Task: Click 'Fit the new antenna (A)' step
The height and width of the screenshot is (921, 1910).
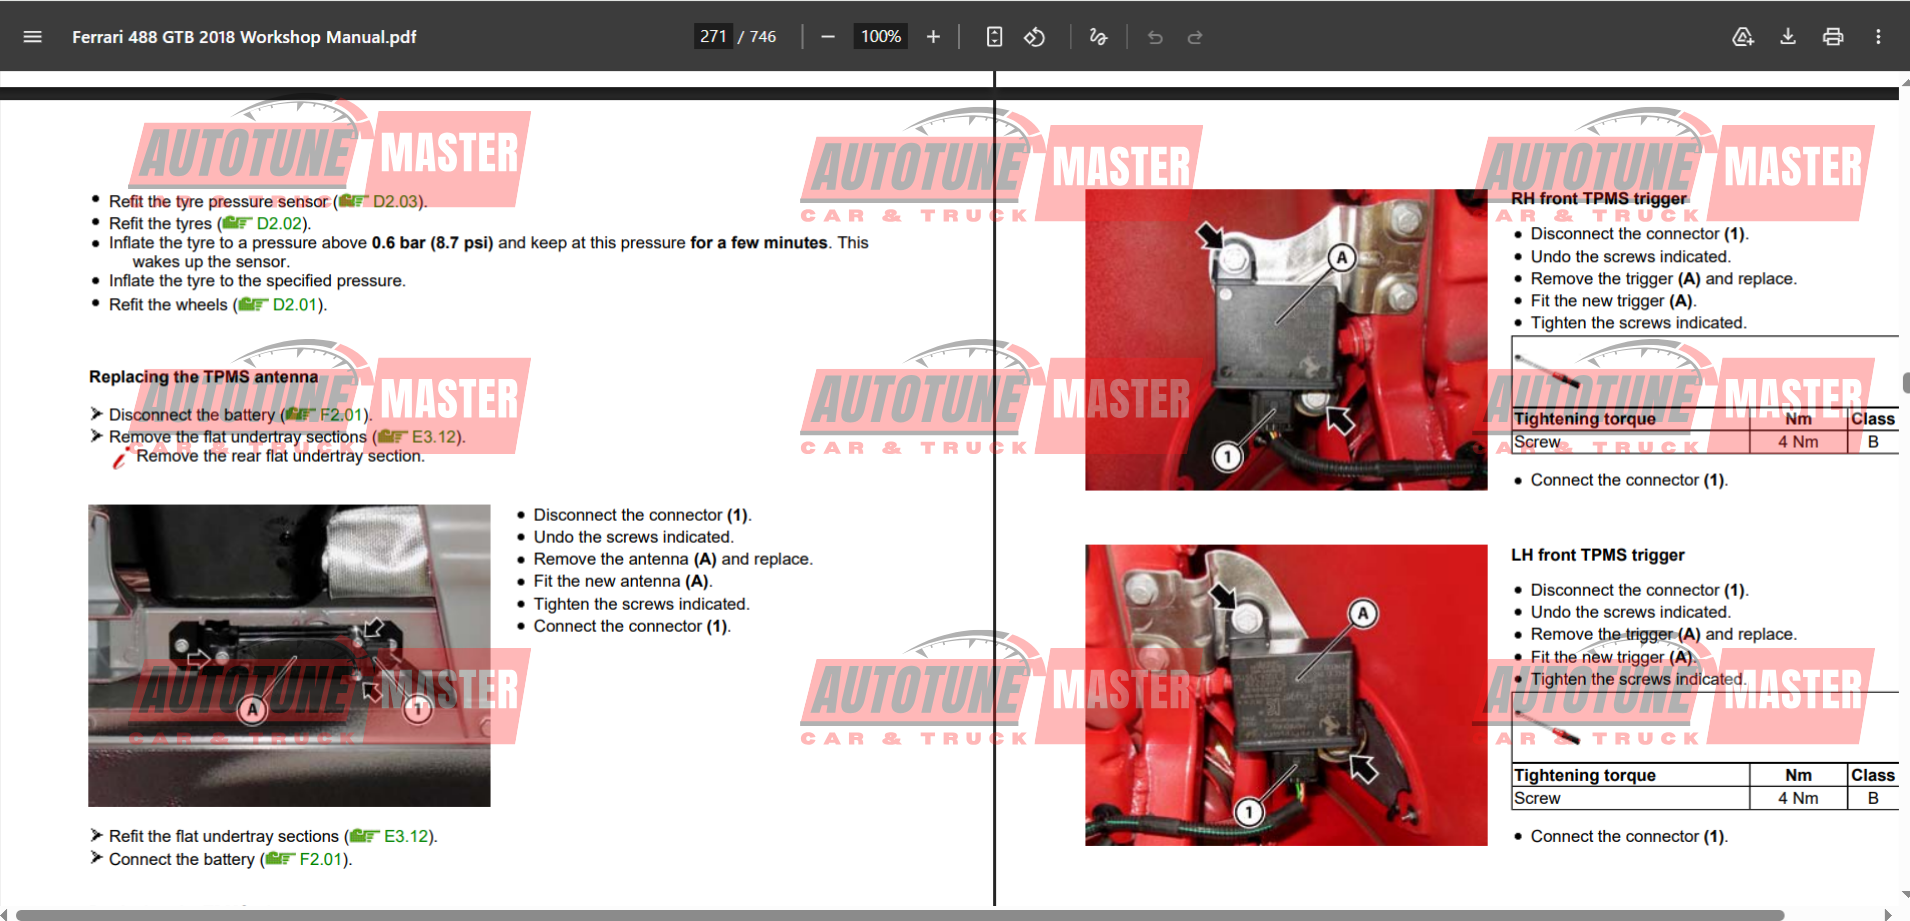Action: pos(622,581)
